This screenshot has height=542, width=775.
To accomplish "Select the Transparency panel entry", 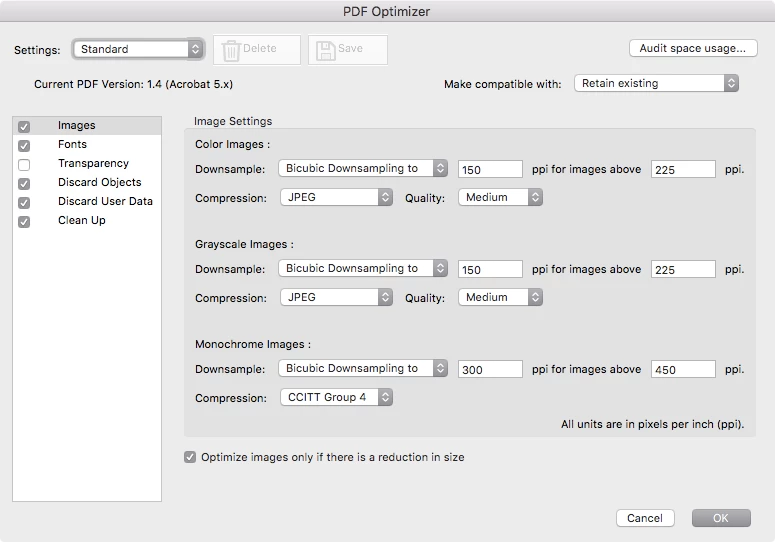I will (87, 164).
